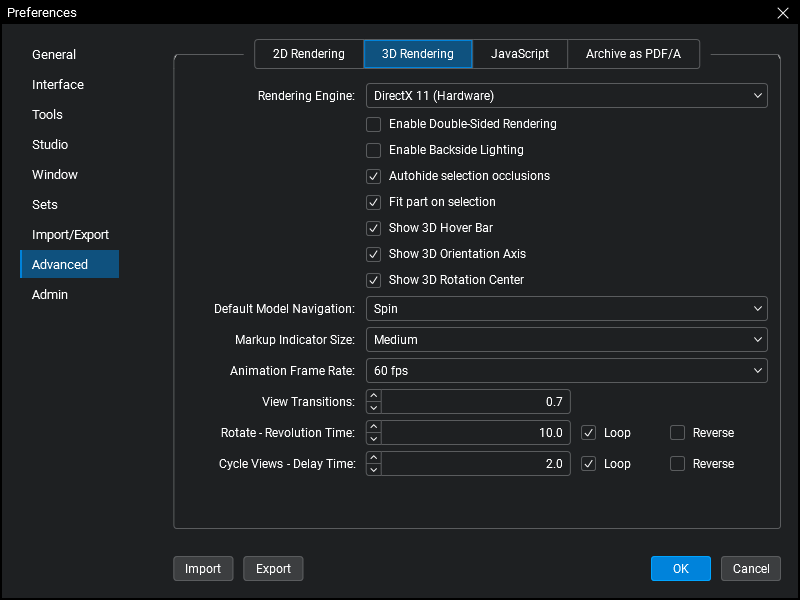Open the Archive as PDF/A tab
Image resolution: width=800 pixels, height=600 pixels.
(633, 54)
